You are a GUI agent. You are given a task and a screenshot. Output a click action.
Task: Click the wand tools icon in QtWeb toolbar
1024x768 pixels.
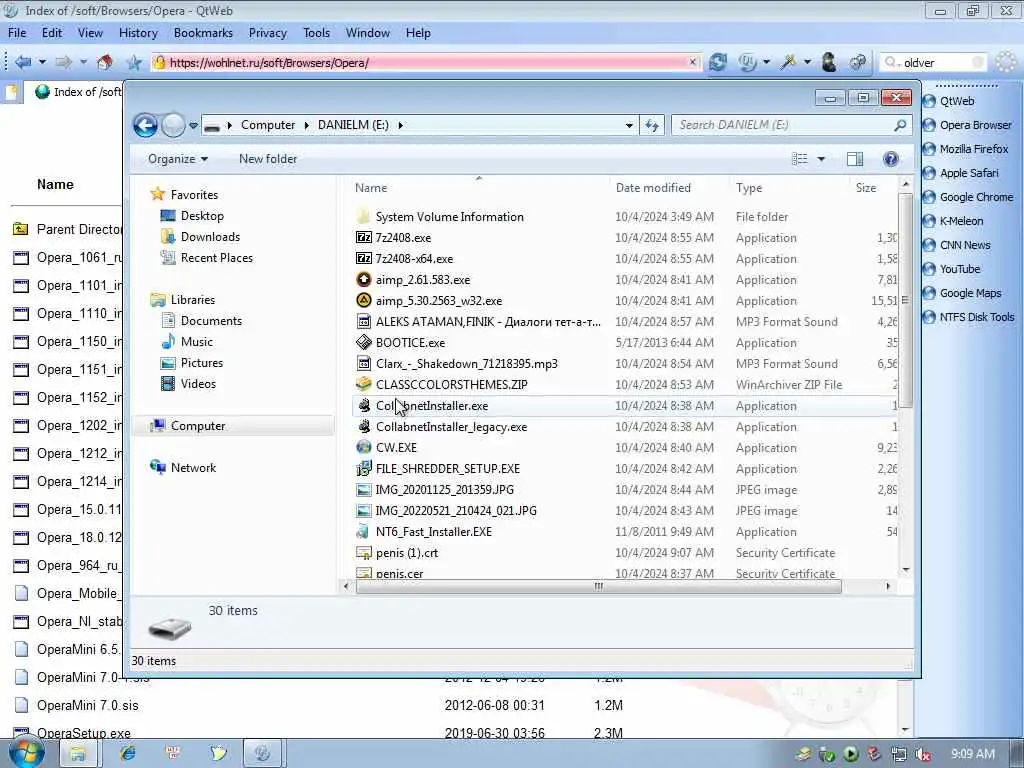click(x=789, y=62)
